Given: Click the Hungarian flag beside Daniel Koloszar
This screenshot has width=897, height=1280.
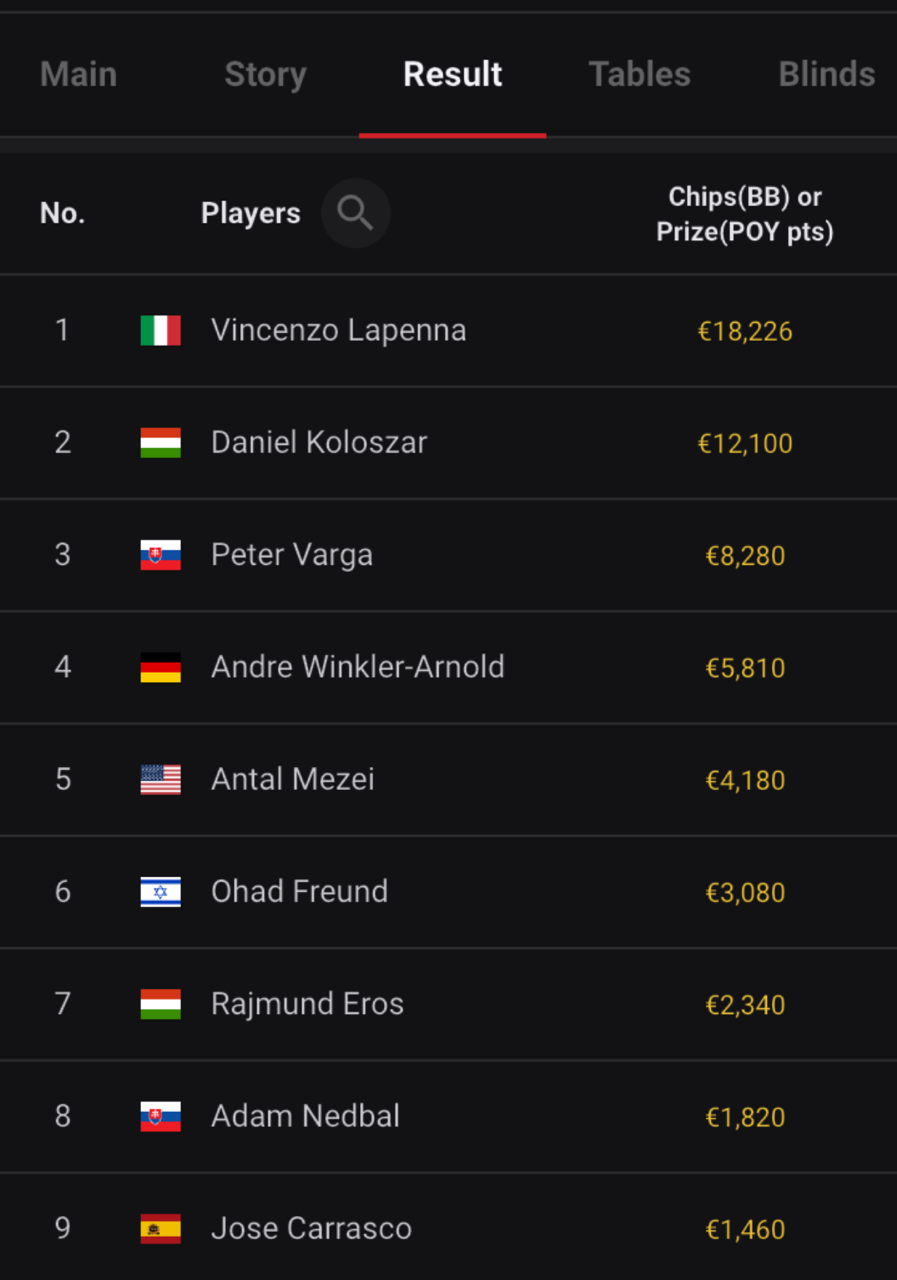Looking at the screenshot, I should 161,442.
